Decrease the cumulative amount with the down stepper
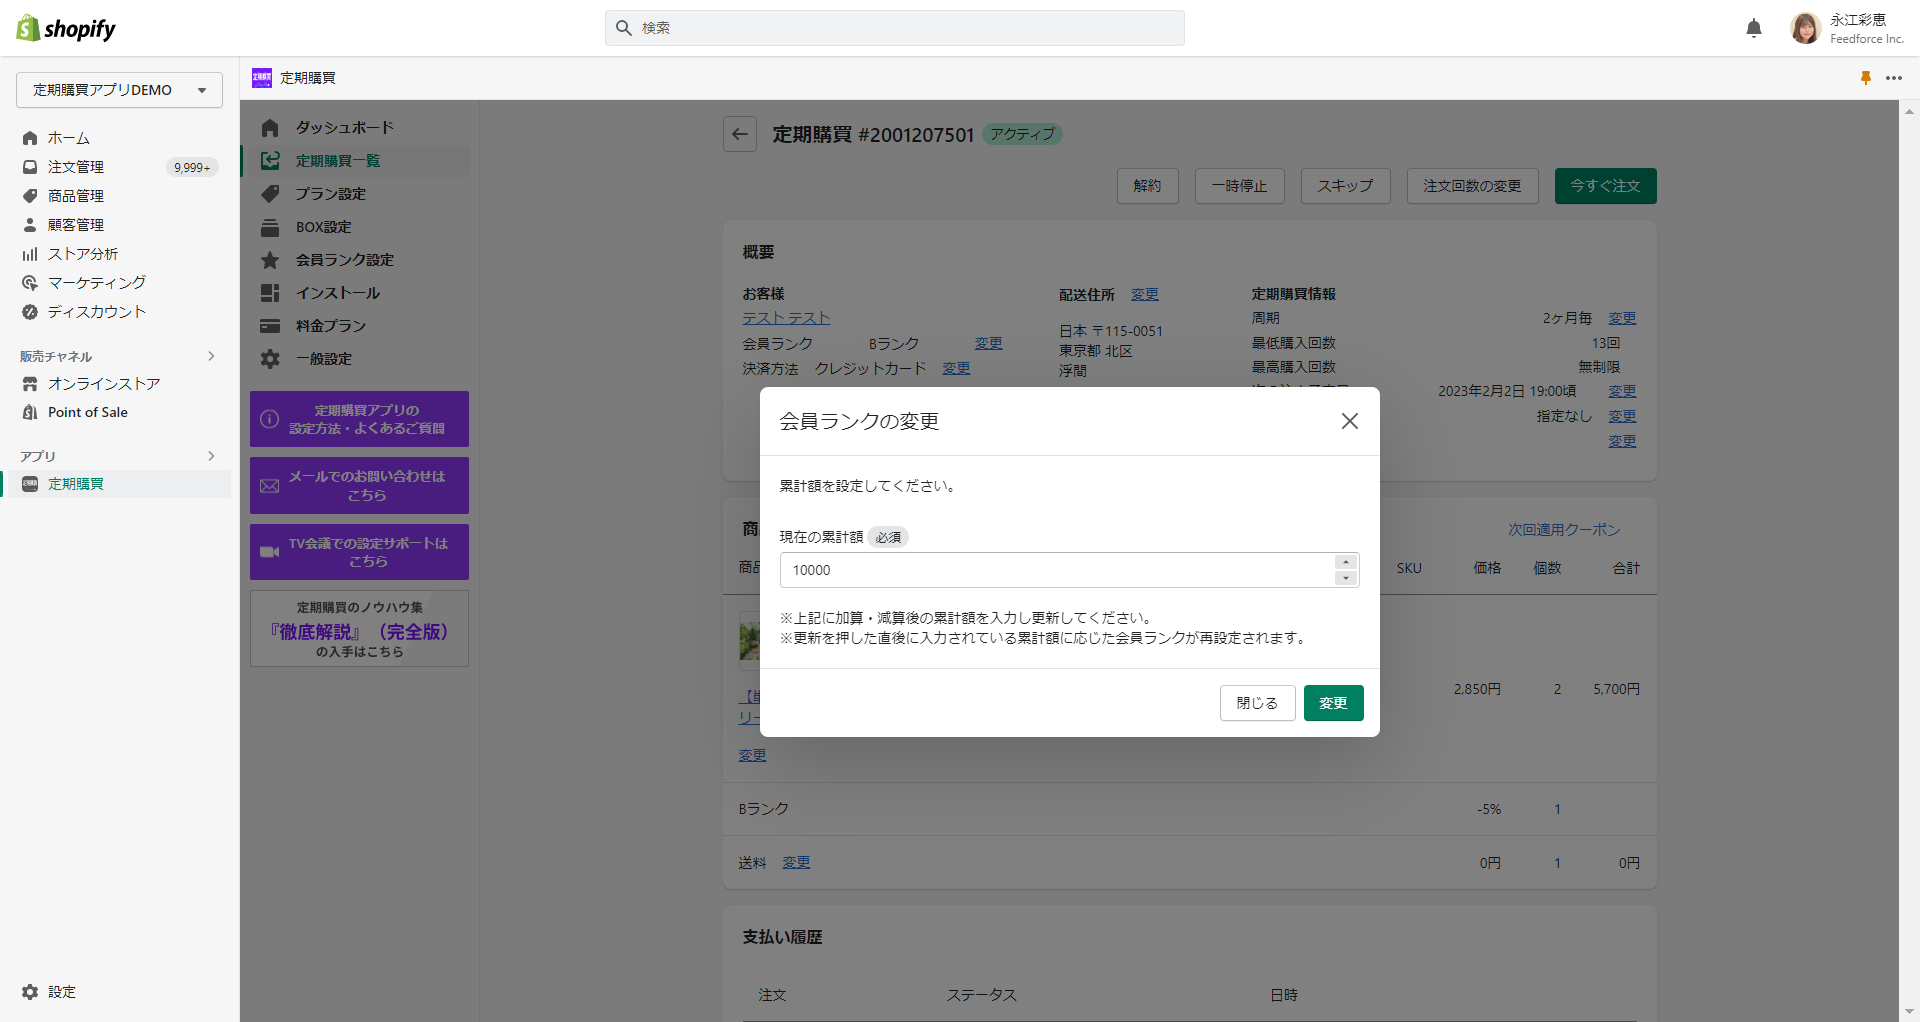This screenshot has height=1022, width=1920. (x=1346, y=578)
